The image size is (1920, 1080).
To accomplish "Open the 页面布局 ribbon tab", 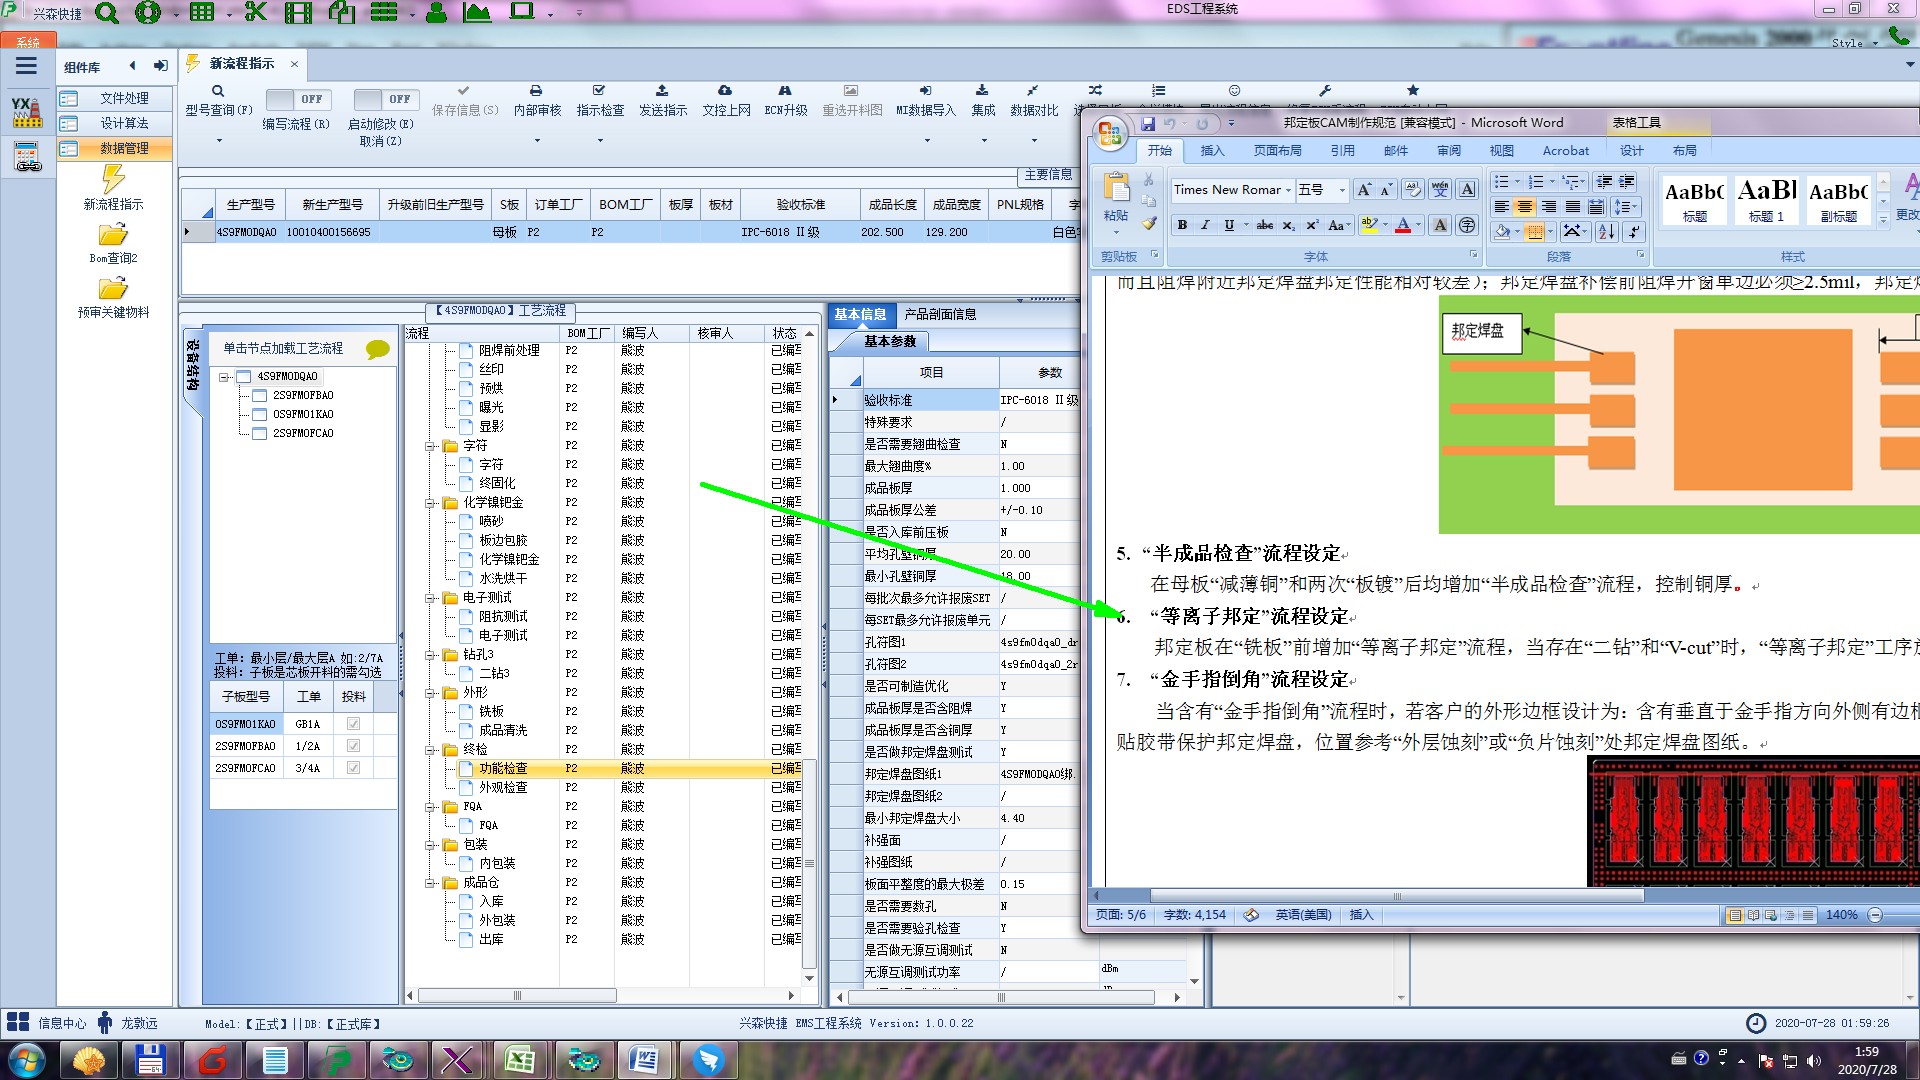I will click(1277, 151).
